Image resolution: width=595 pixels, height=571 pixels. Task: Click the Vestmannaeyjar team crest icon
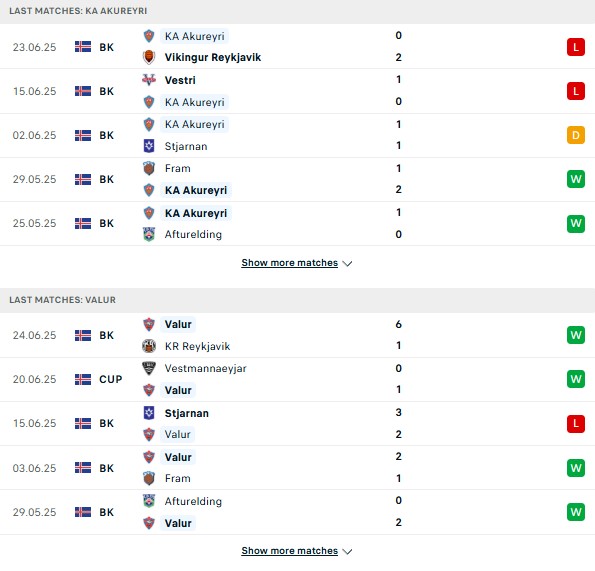pyautogui.click(x=149, y=368)
